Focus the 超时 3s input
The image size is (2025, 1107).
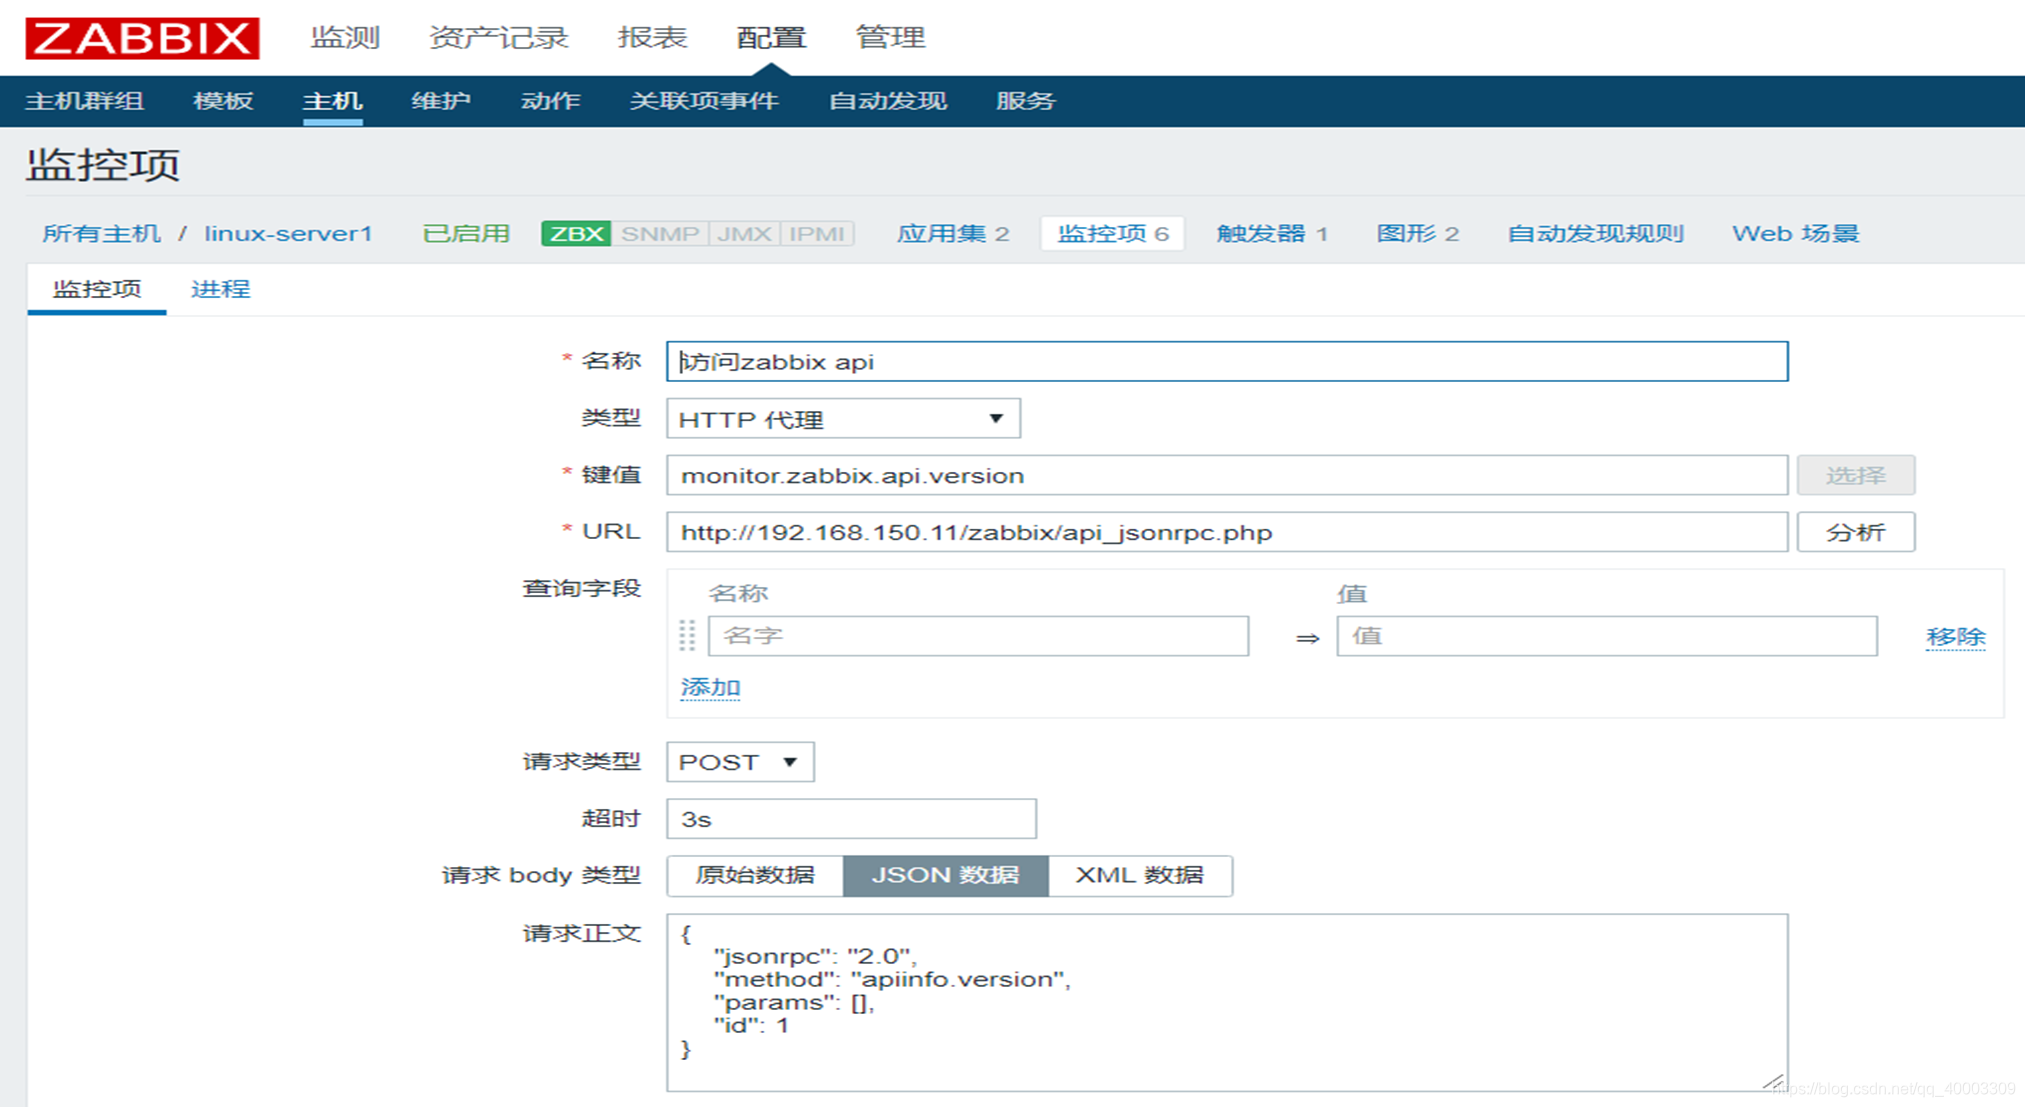(x=851, y=819)
